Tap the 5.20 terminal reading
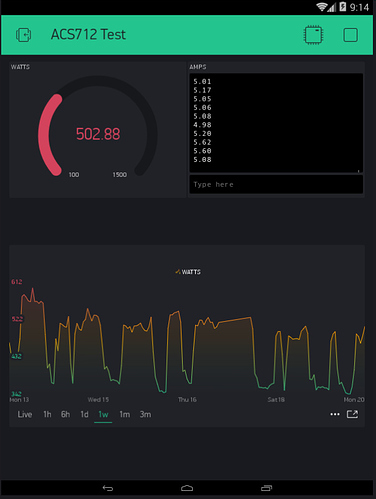The width and height of the screenshot is (376, 499). pos(202,134)
